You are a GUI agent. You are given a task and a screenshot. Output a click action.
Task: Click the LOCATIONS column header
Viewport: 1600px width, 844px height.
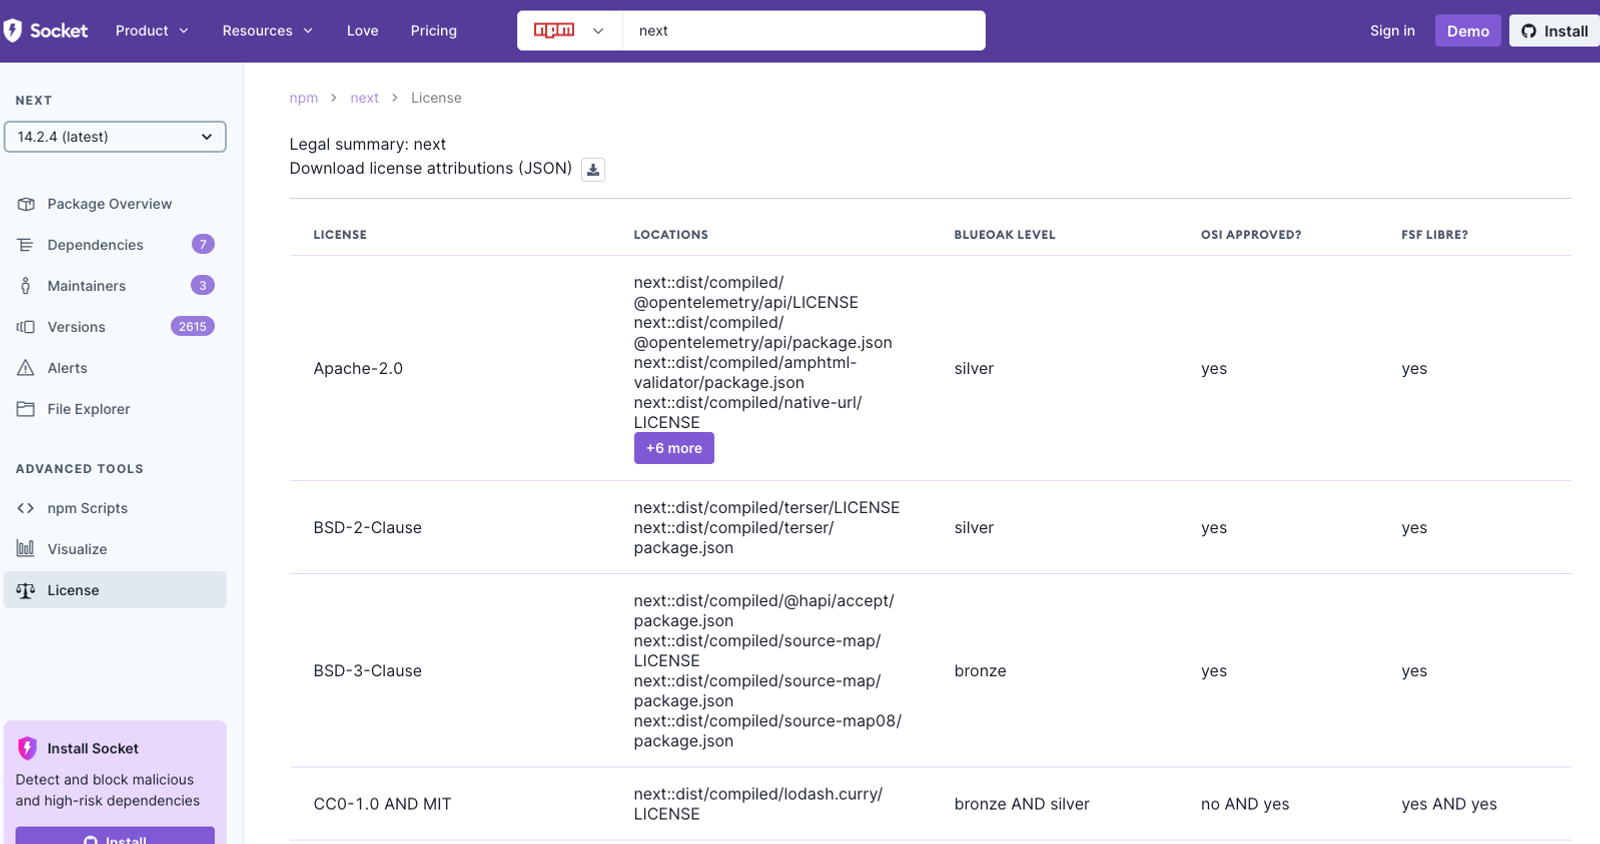(x=671, y=235)
